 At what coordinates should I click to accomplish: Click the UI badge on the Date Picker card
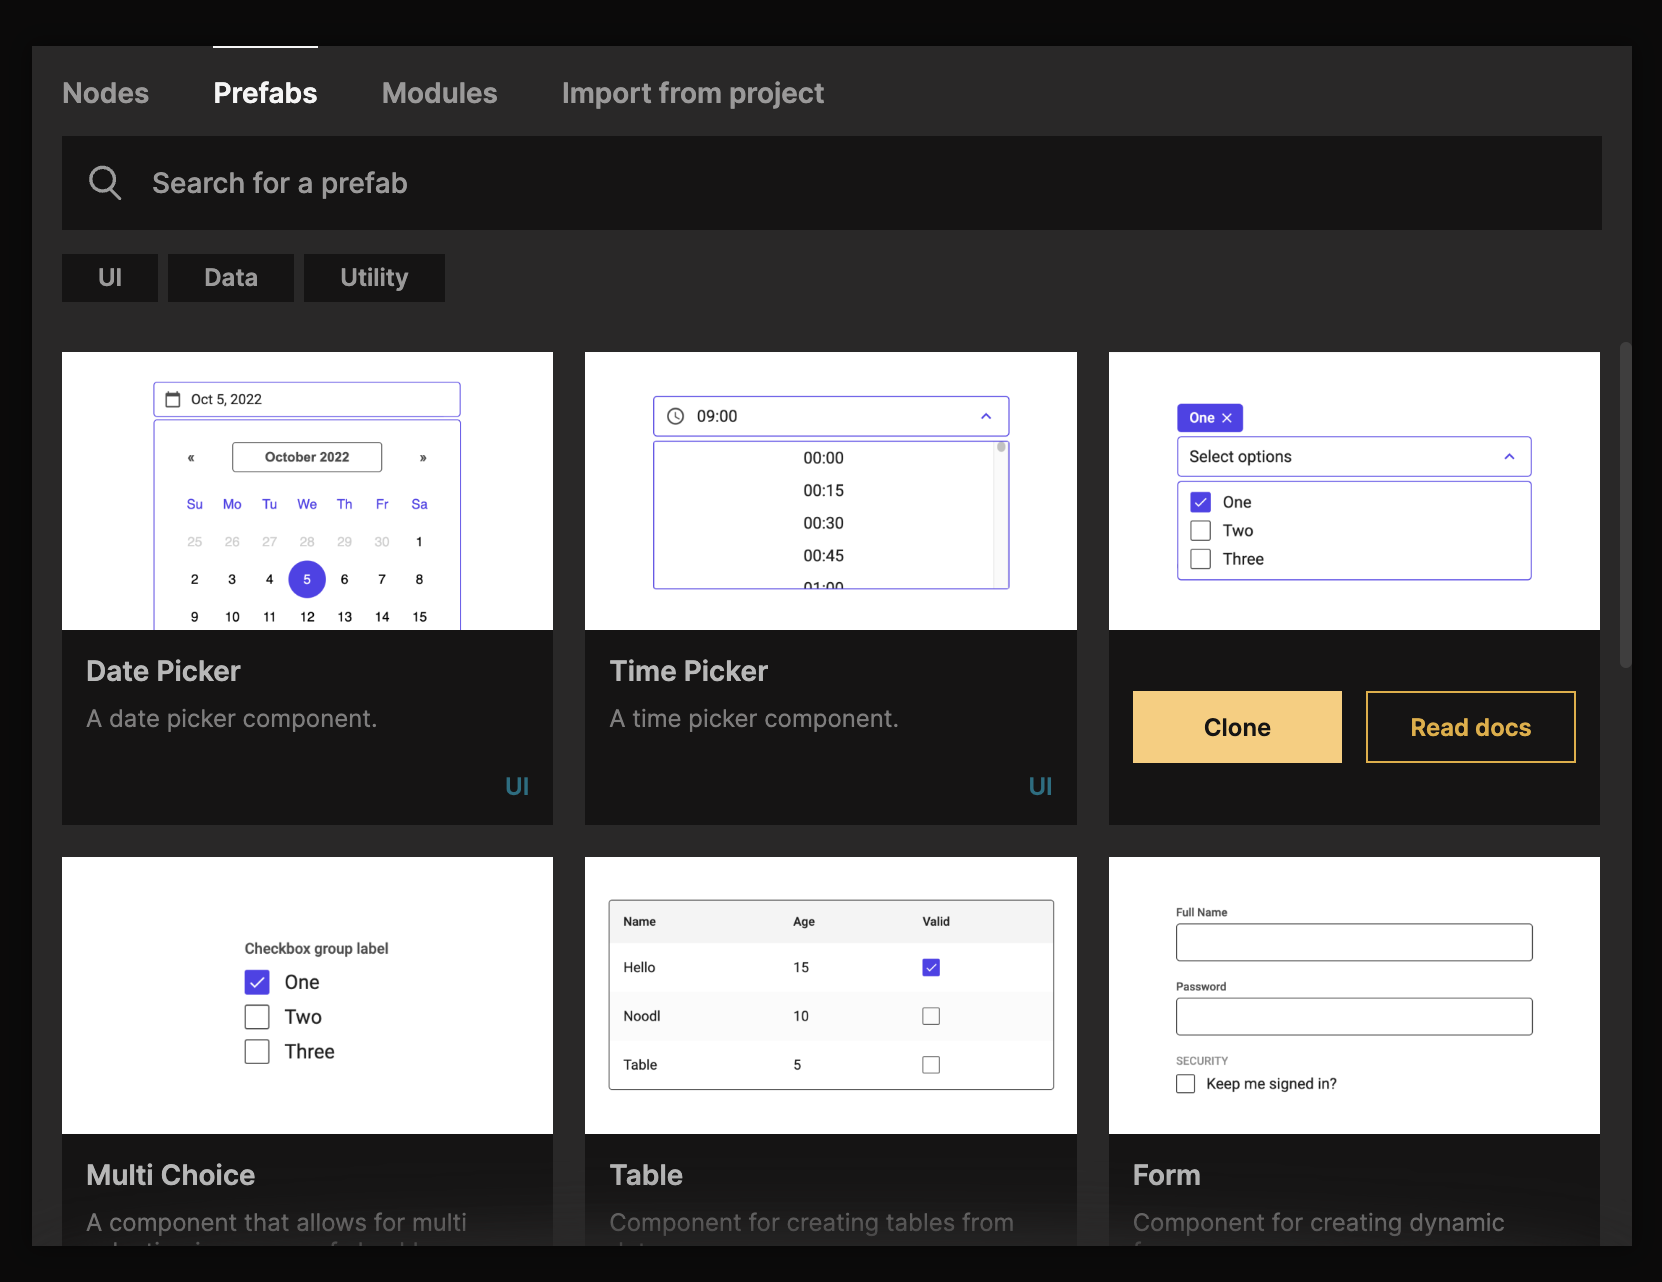[x=518, y=786]
